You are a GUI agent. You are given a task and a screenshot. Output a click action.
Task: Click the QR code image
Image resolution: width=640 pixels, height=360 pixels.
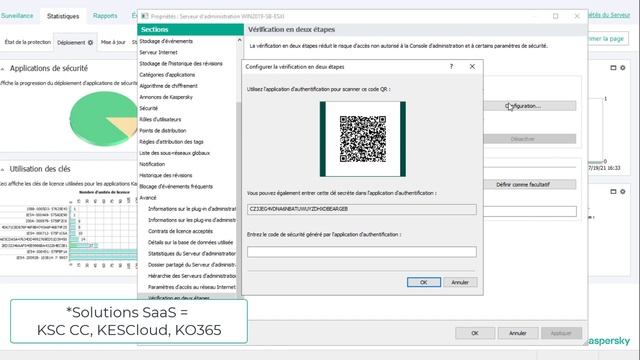[x=363, y=139]
